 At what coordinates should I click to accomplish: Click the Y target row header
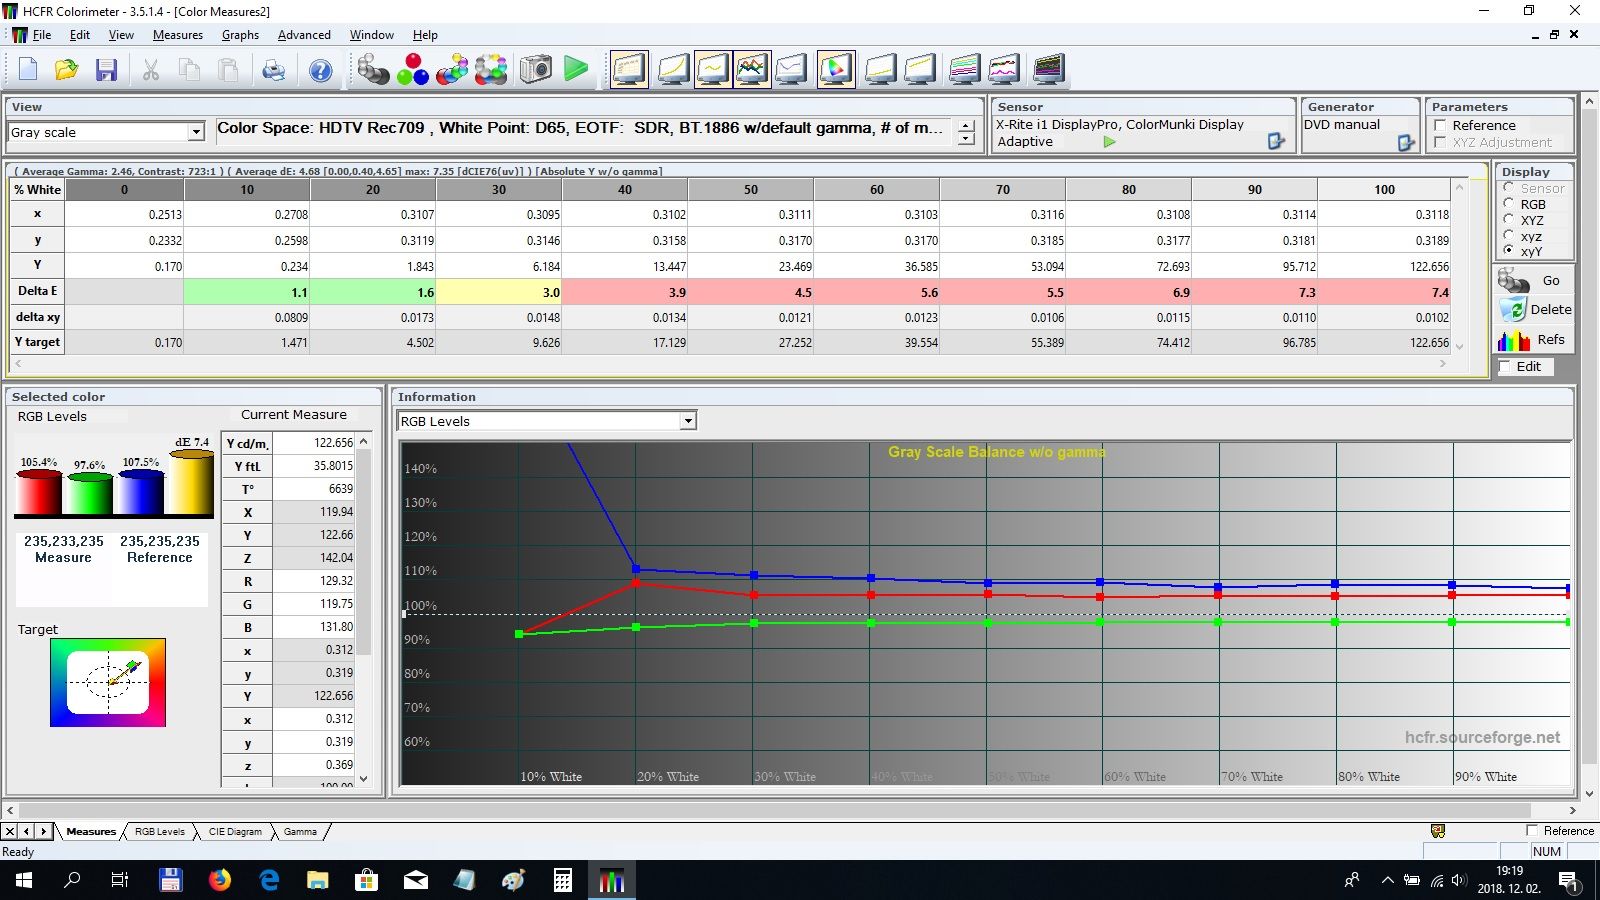pyautogui.click(x=38, y=342)
